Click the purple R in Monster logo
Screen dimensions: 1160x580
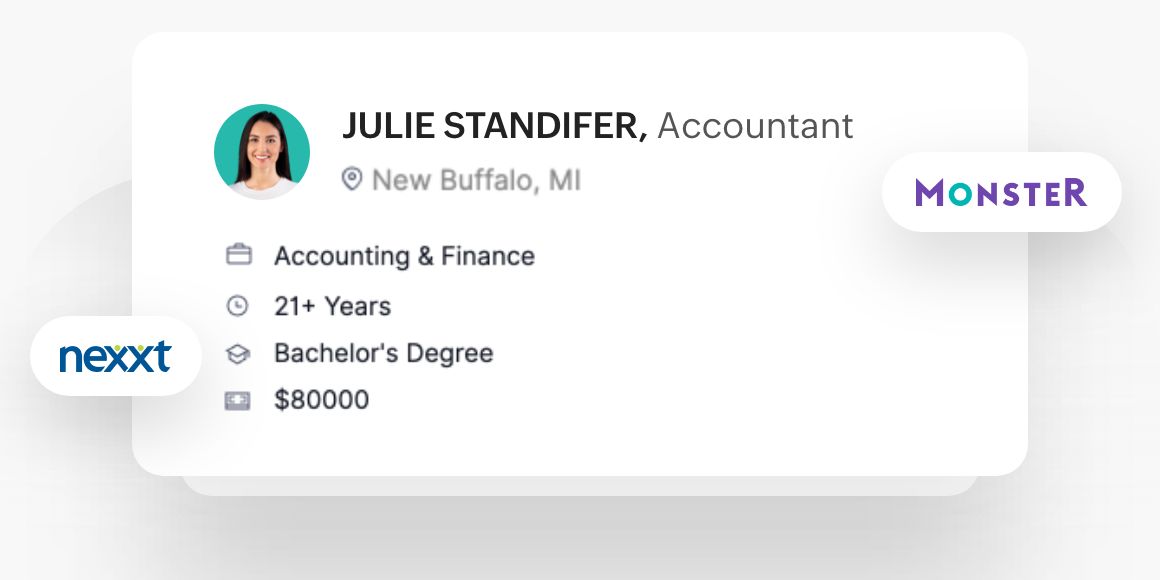pos(1074,193)
